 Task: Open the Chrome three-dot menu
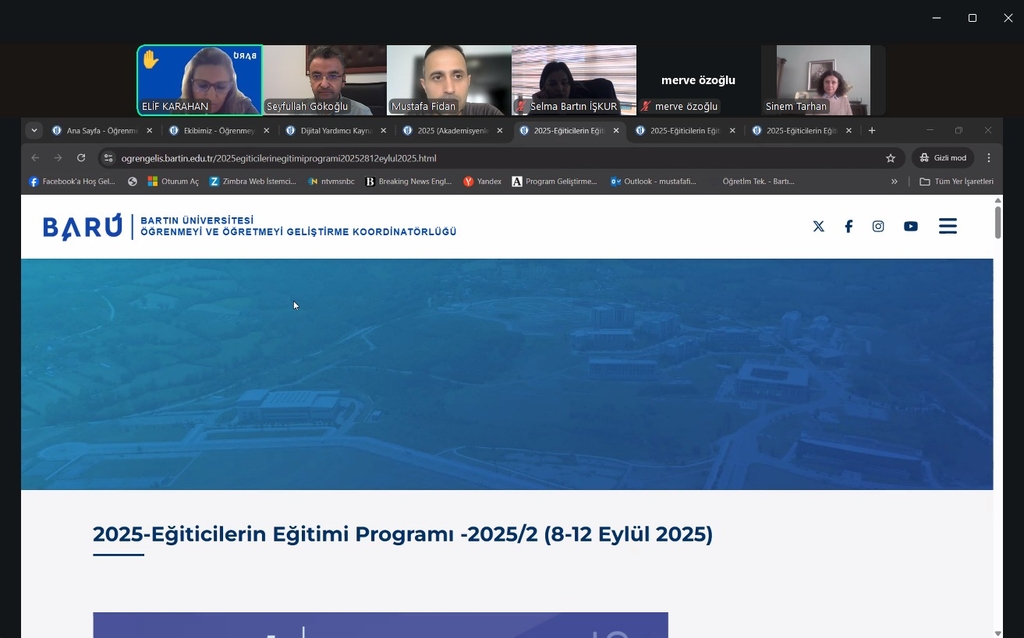point(988,158)
